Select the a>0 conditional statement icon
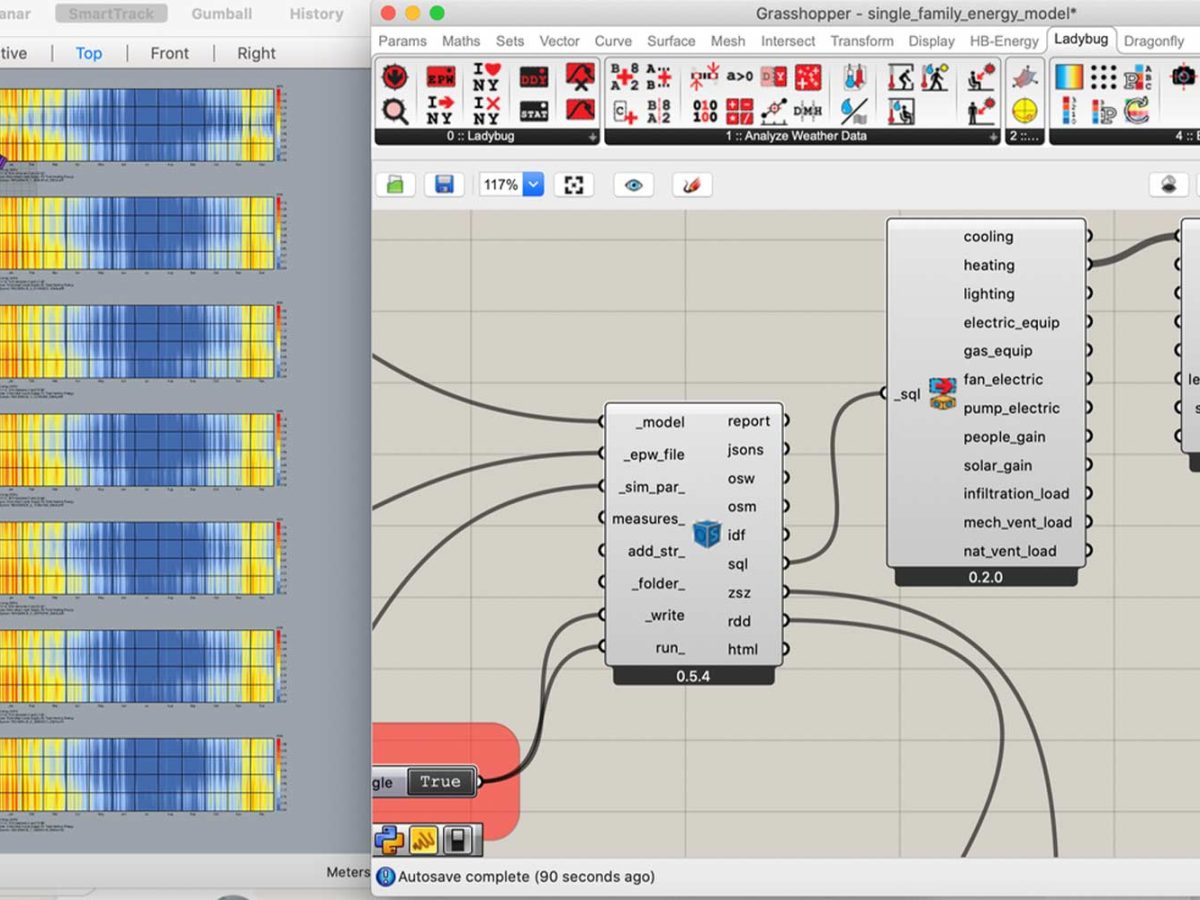Screen dimensions: 1200x900 tap(740, 76)
